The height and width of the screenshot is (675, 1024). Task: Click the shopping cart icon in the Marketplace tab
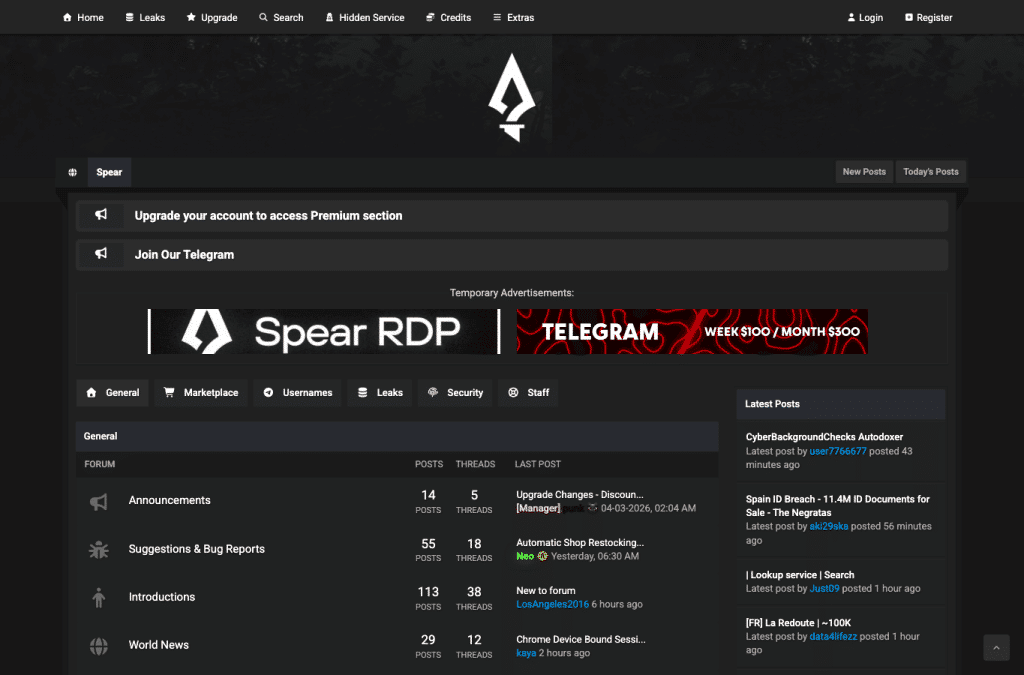coord(169,392)
